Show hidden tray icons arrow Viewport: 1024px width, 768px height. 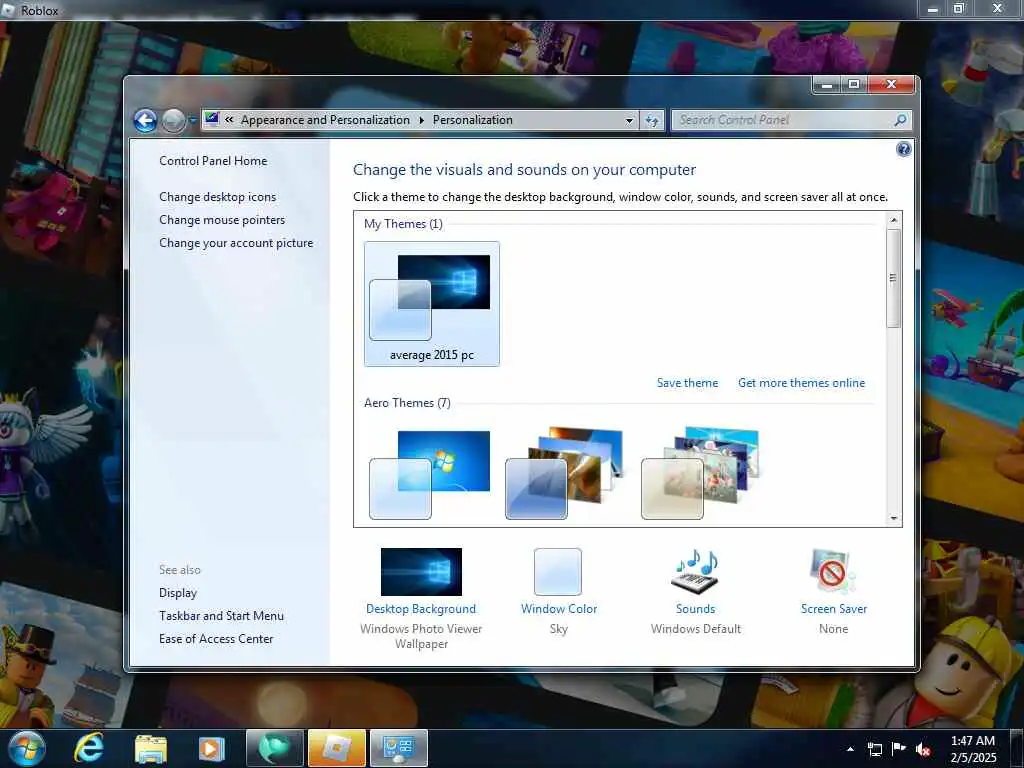click(850, 749)
